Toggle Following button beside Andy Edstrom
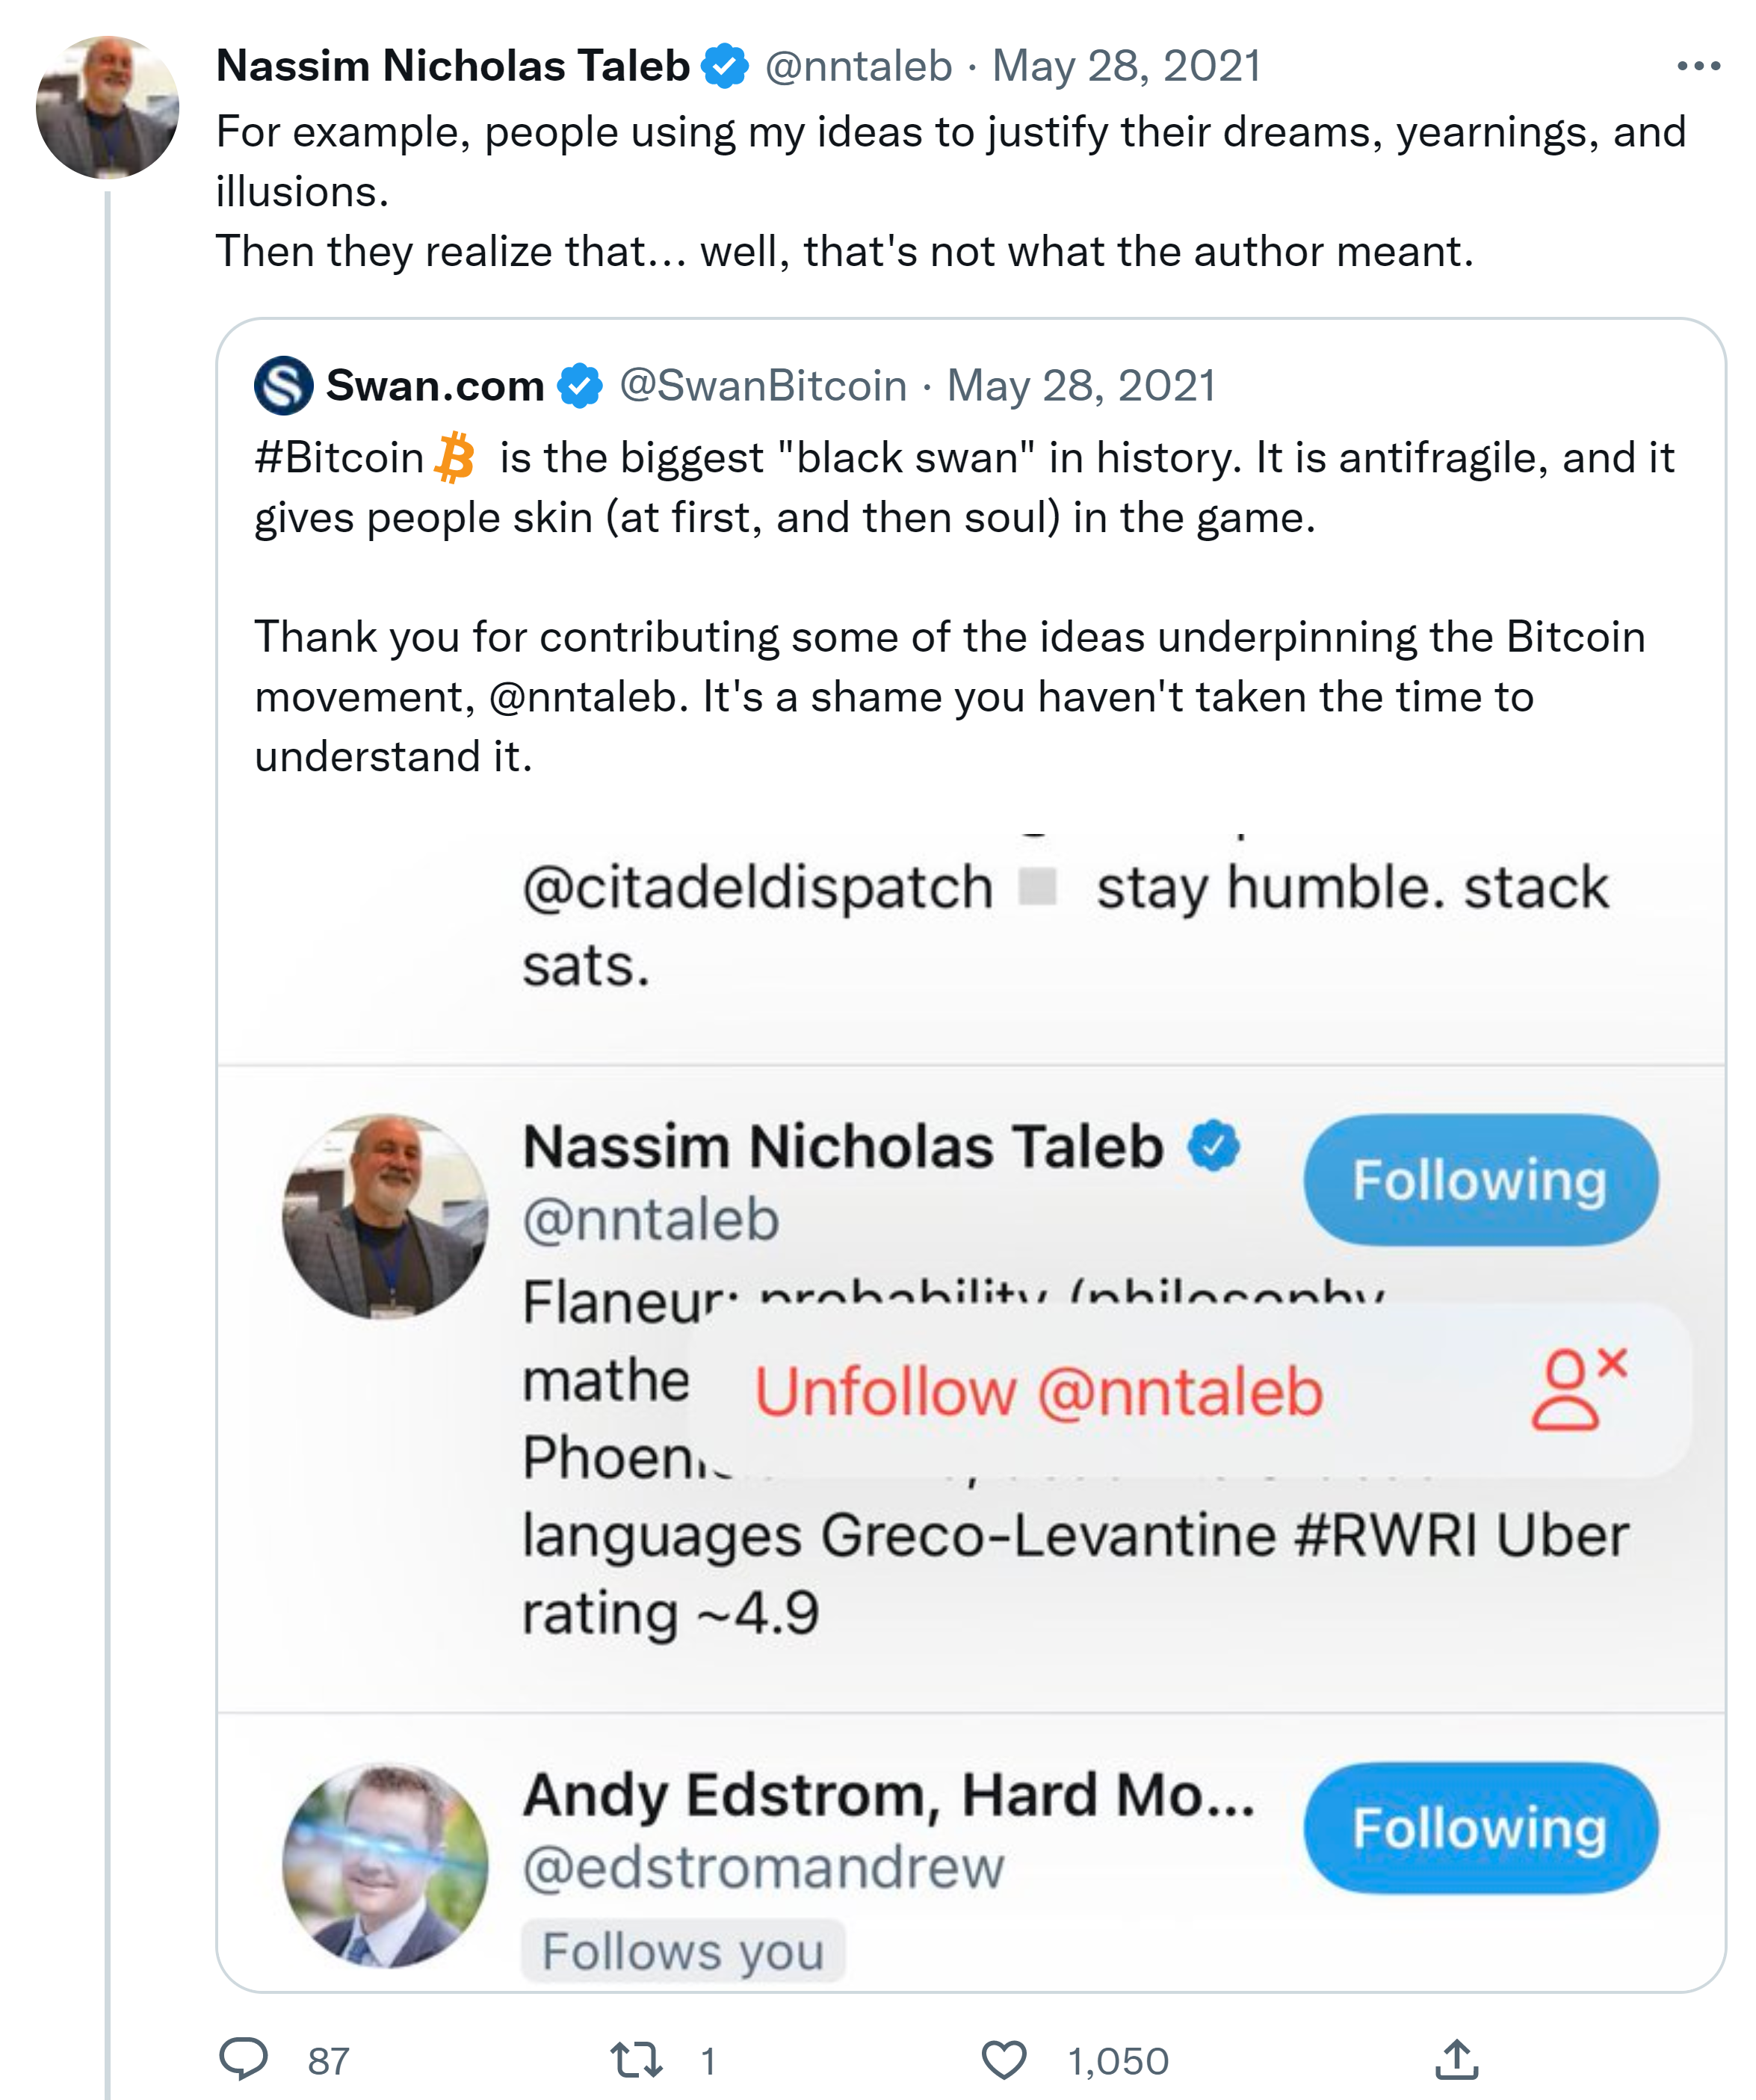The width and height of the screenshot is (1756, 2100). click(1479, 1828)
